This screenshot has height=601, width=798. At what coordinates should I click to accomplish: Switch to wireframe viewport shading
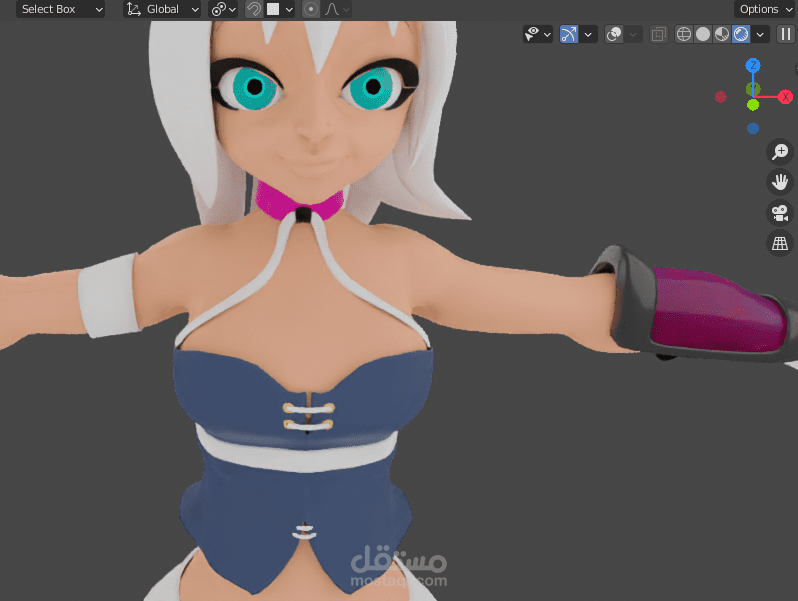coord(683,35)
